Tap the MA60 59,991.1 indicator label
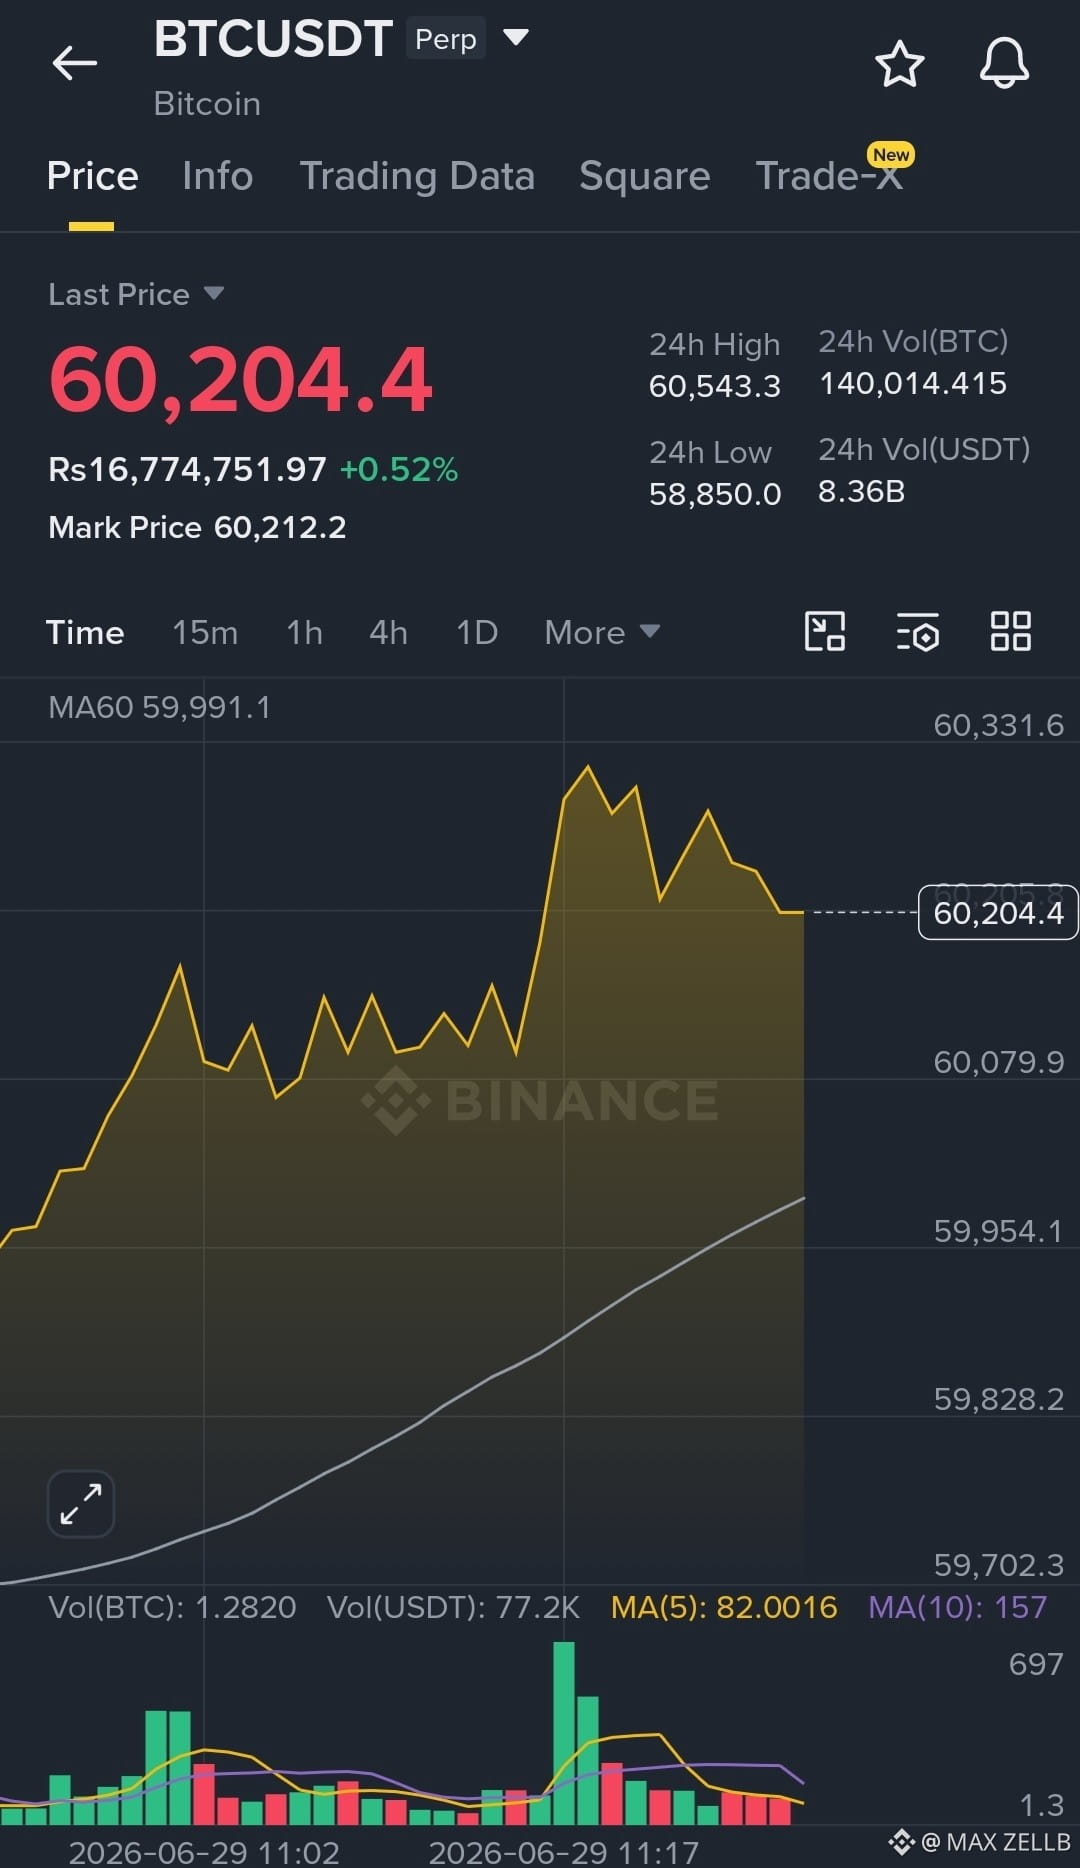 click(159, 707)
